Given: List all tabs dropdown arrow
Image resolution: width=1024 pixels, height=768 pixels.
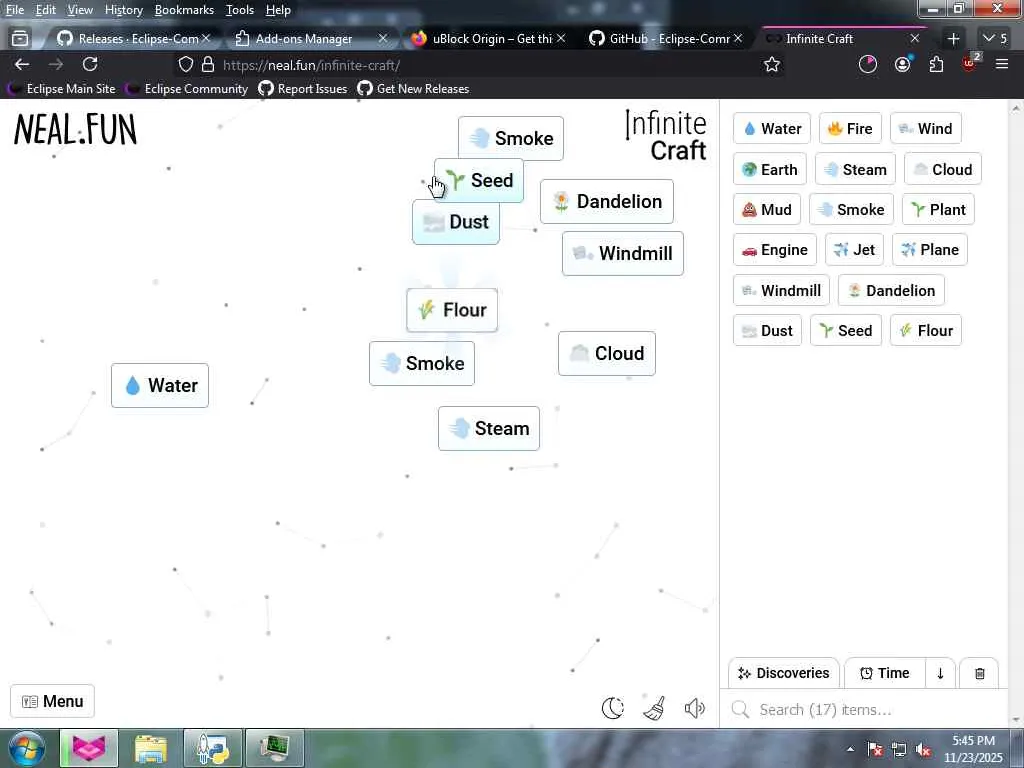Looking at the screenshot, I should click(x=995, y=39).
